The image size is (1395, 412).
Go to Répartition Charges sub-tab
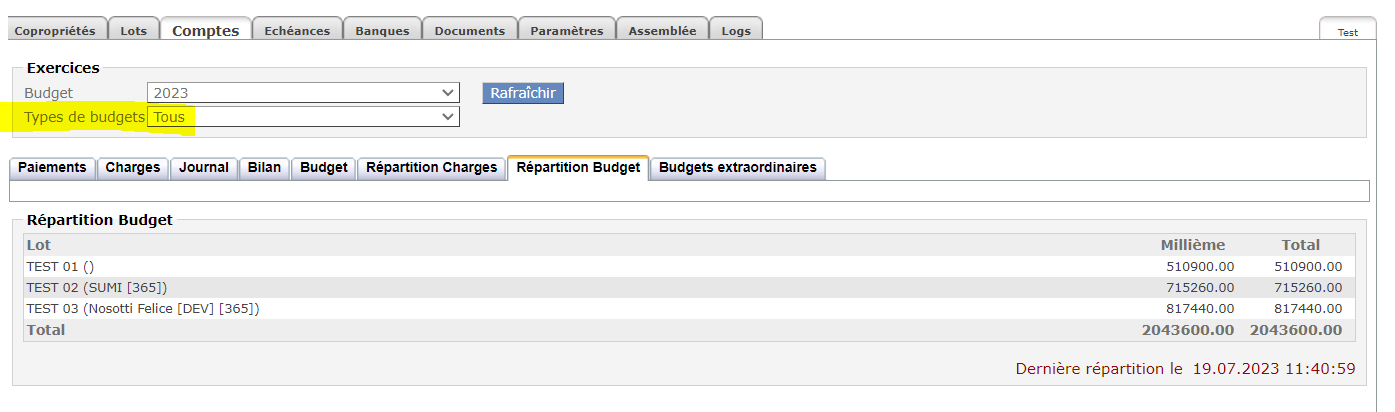tap(431, 168)
